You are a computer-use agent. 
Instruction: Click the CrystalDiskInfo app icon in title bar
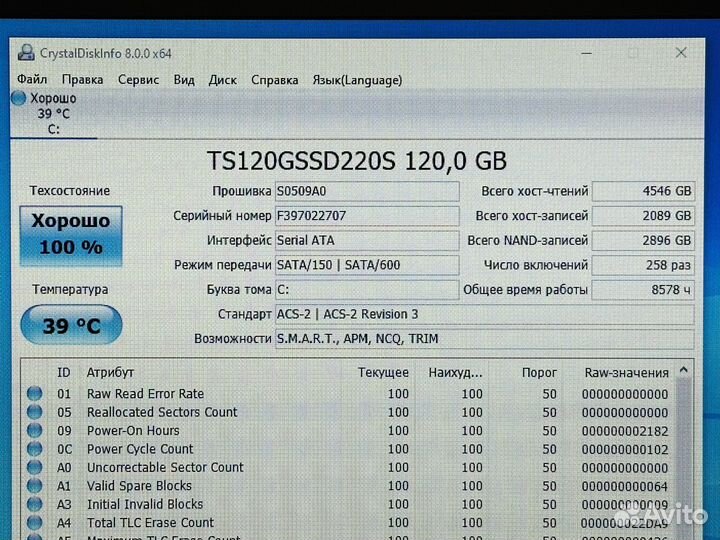click(26, 53)
